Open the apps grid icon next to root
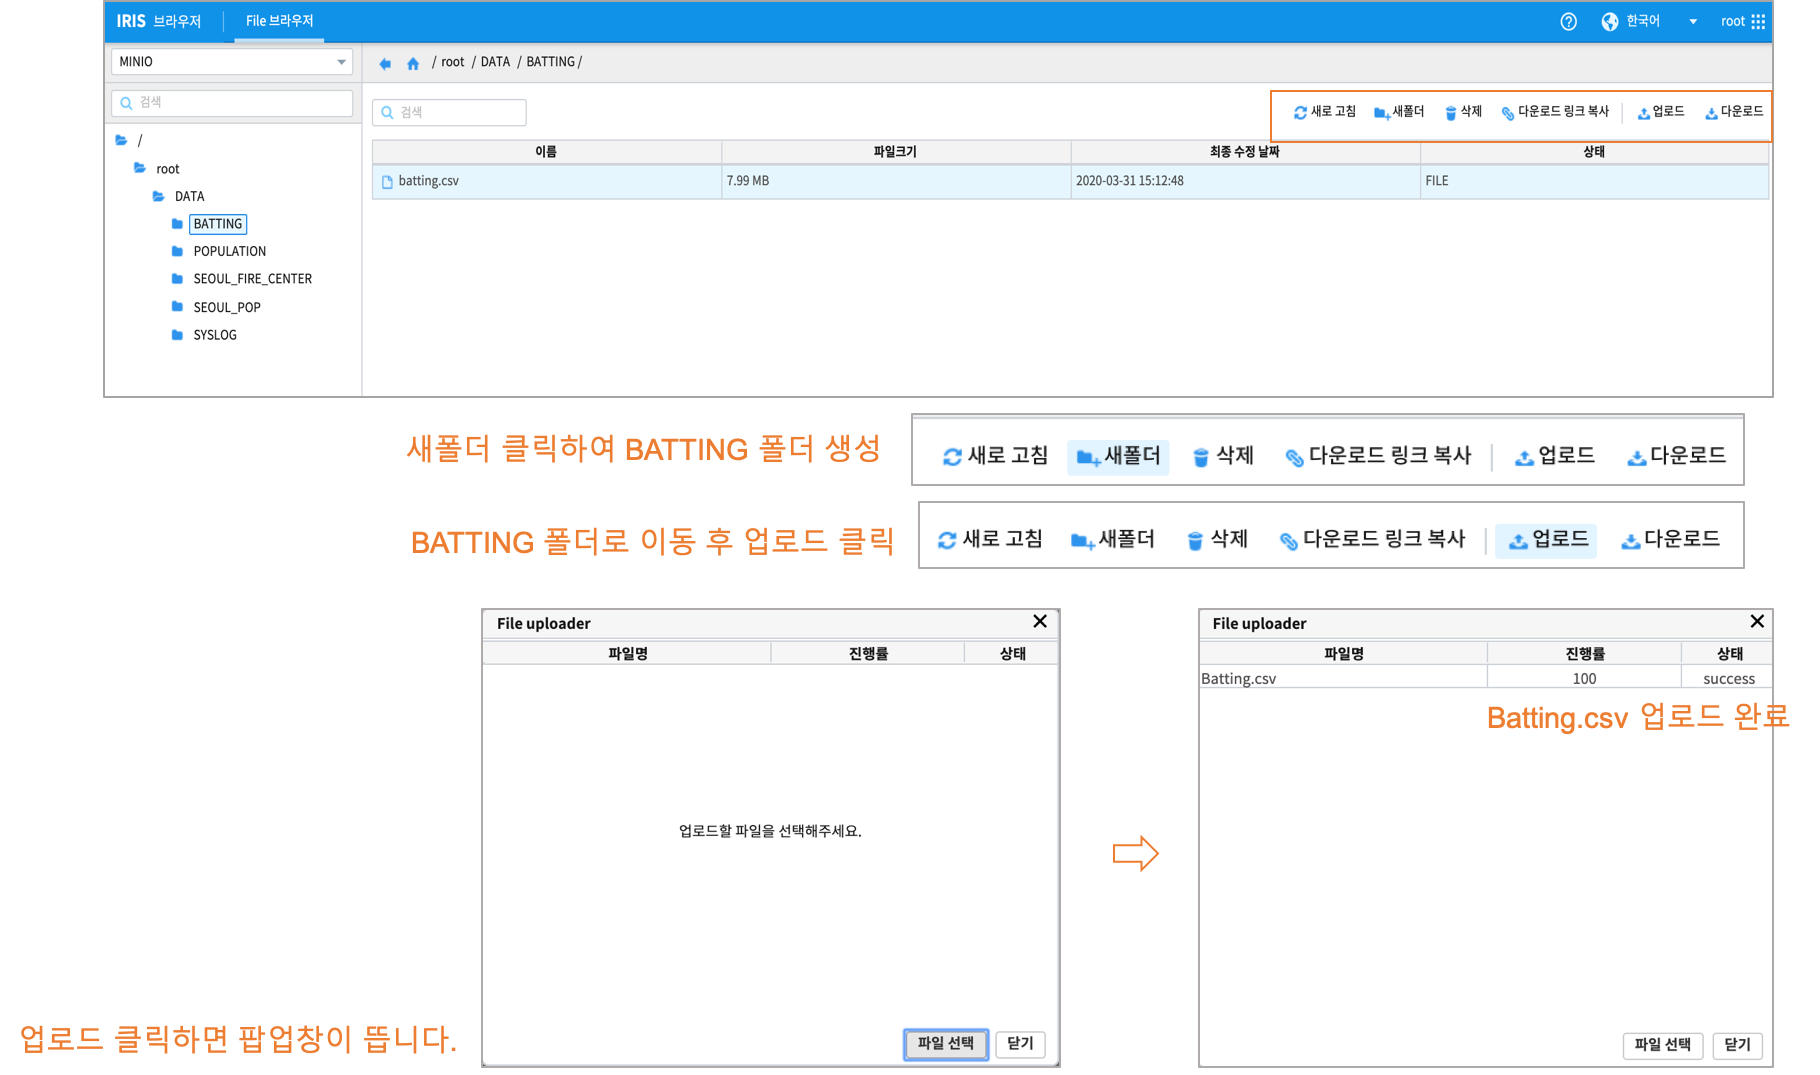Image resolution: width=1820 pixels, height=1075 pixels. tap(1758, 21)
